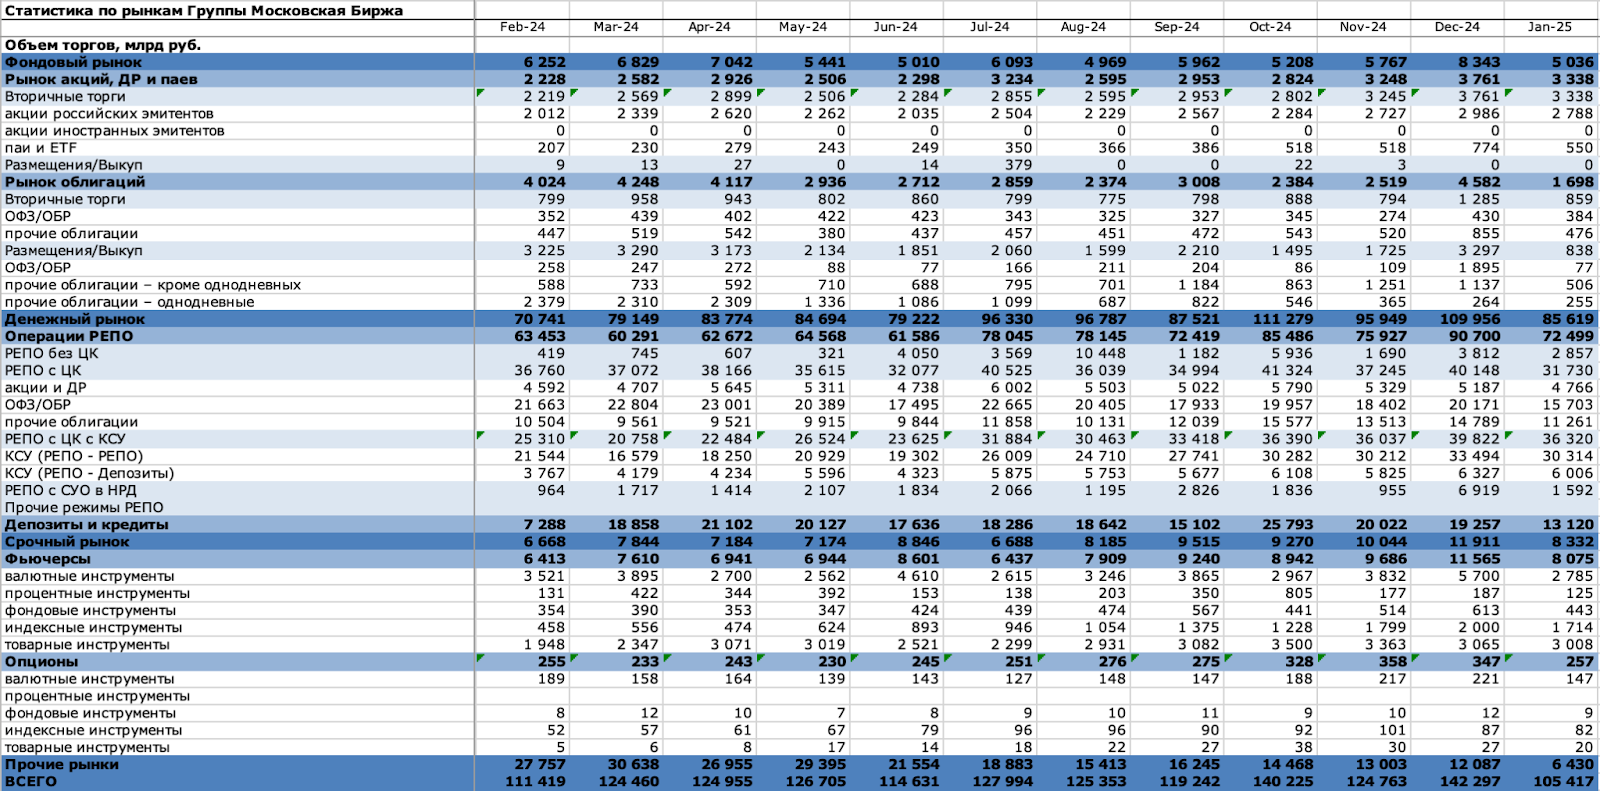Select the 'КСУ (РЕПО - РЕПО)' label
Viewport: 1600px width, 791px height.
[74, 456]
